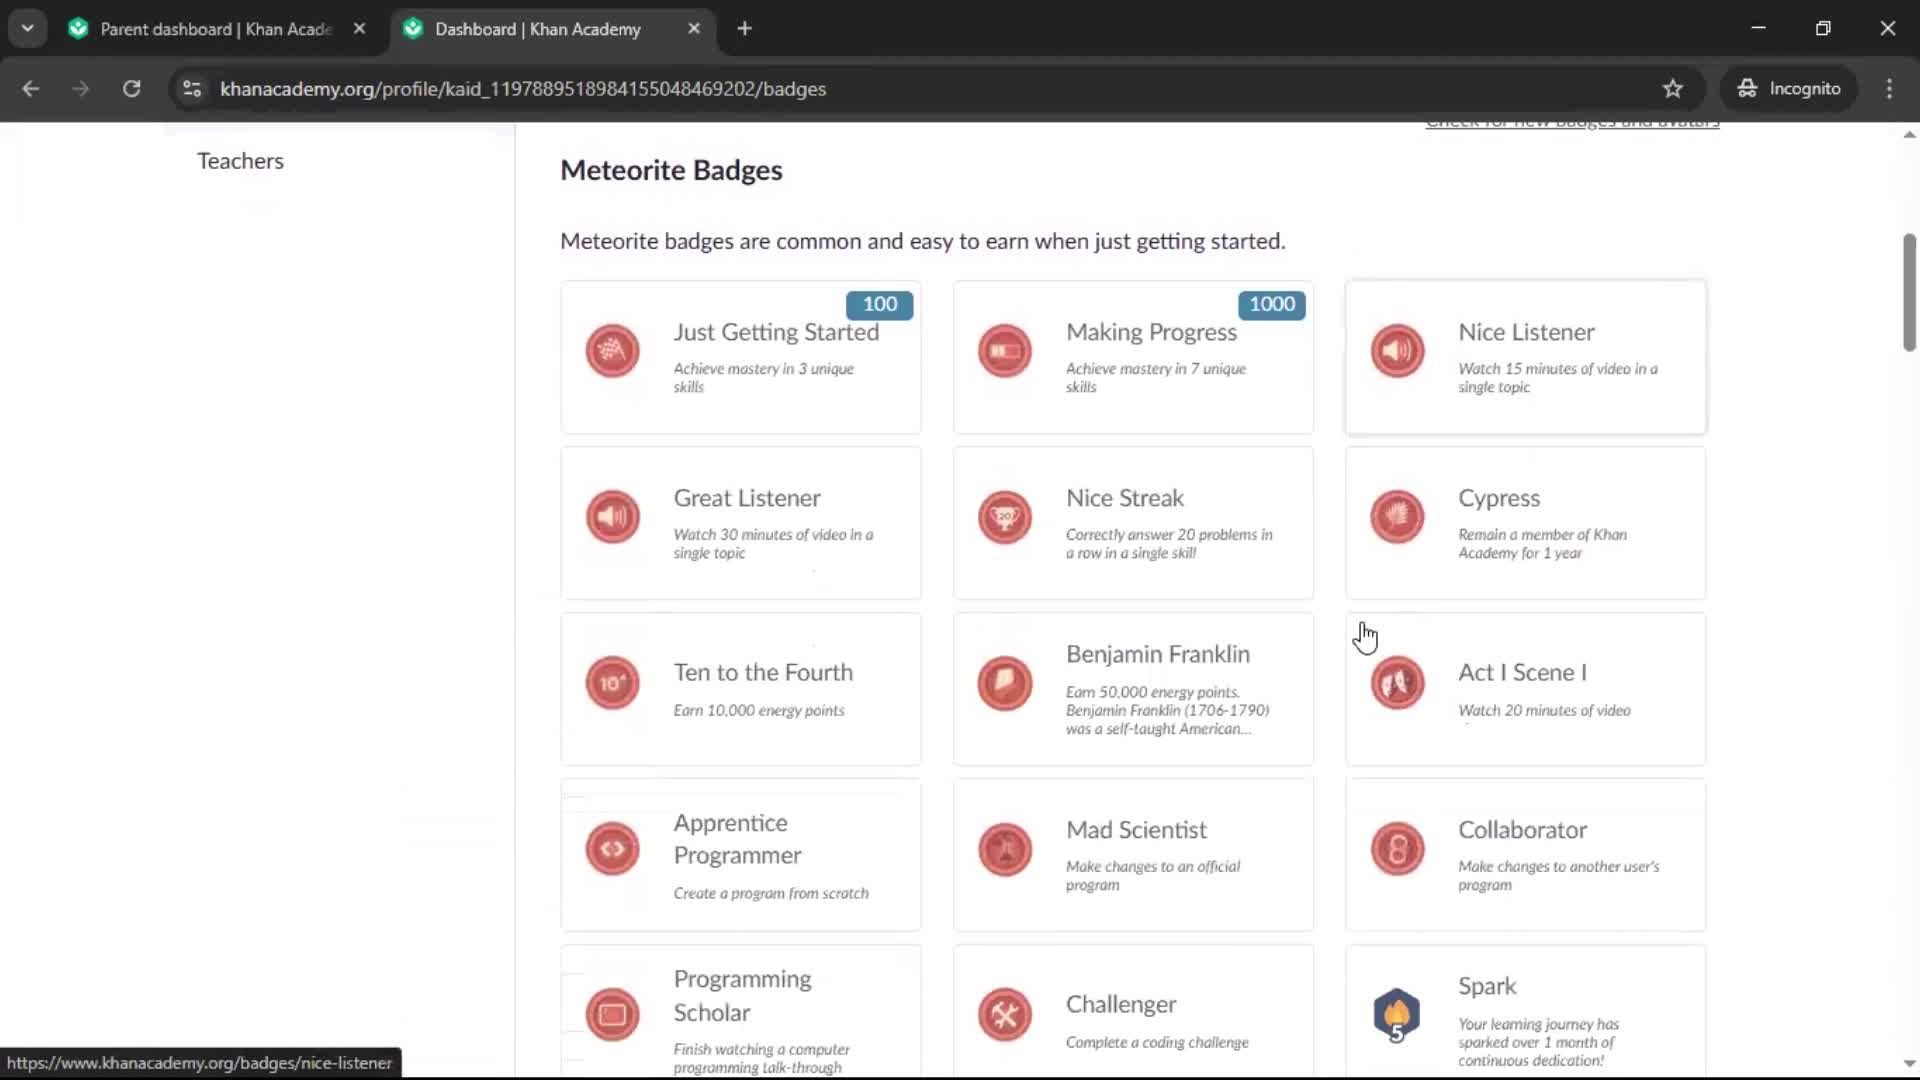The image size is (1920, 1080).
Task: Click the Nice Listener speaker badge icon
Action: [x=1397, y=351]
